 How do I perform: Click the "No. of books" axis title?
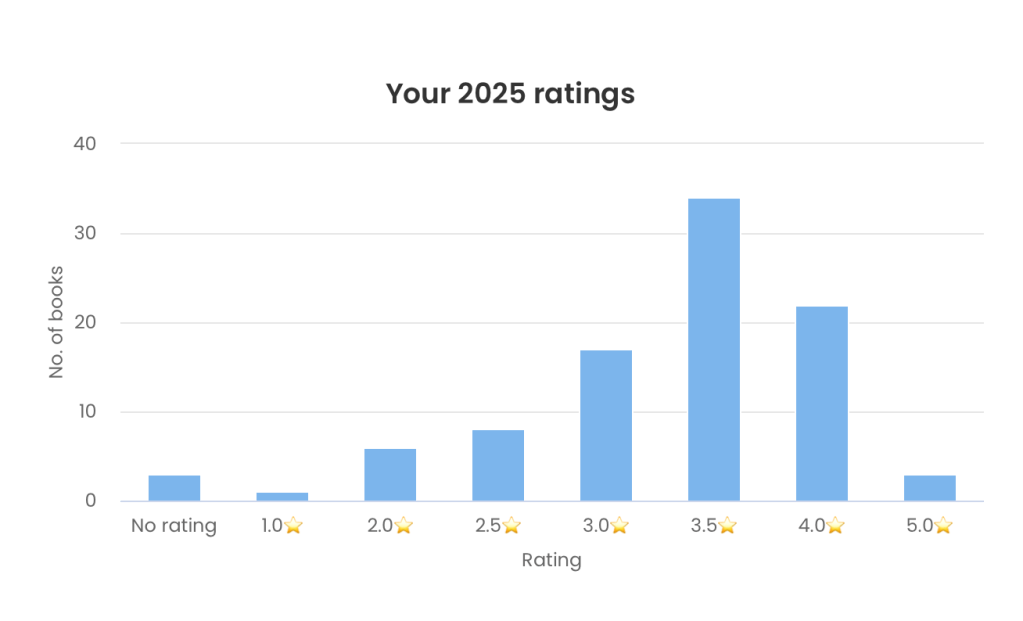(57, 322)
